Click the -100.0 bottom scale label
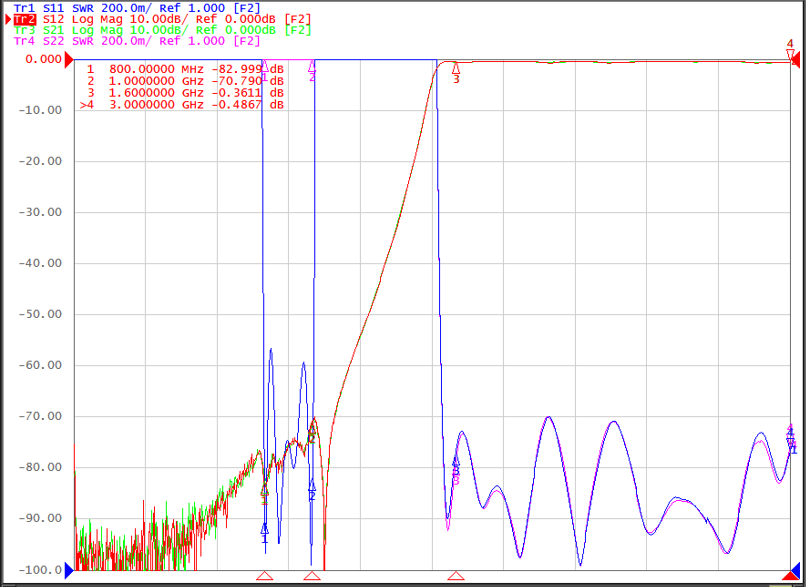The image size is (806, 587). pyautogui.click(x=40, y=570)
